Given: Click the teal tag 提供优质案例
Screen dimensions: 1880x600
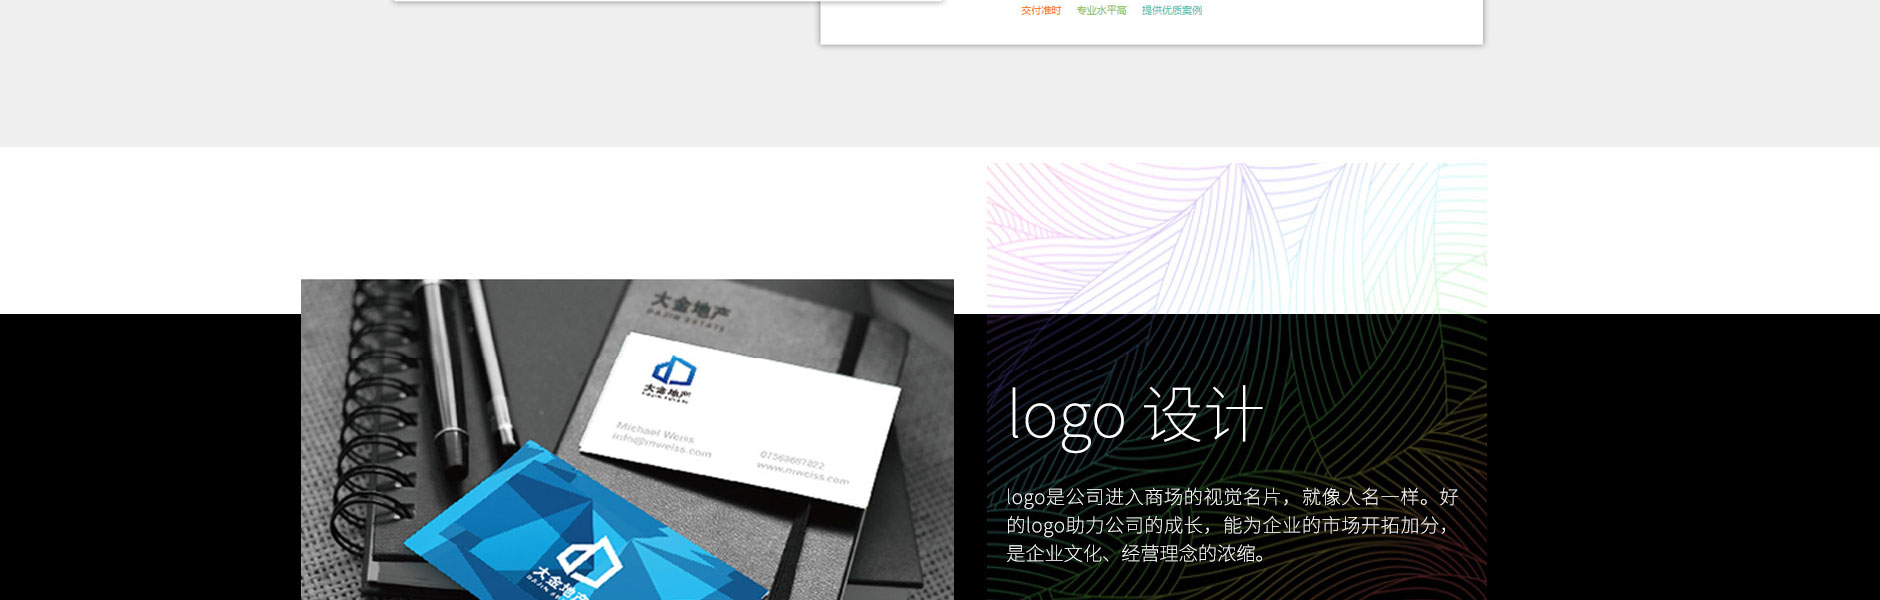Looking at the screenshot, I should [x=1172, y=11].
